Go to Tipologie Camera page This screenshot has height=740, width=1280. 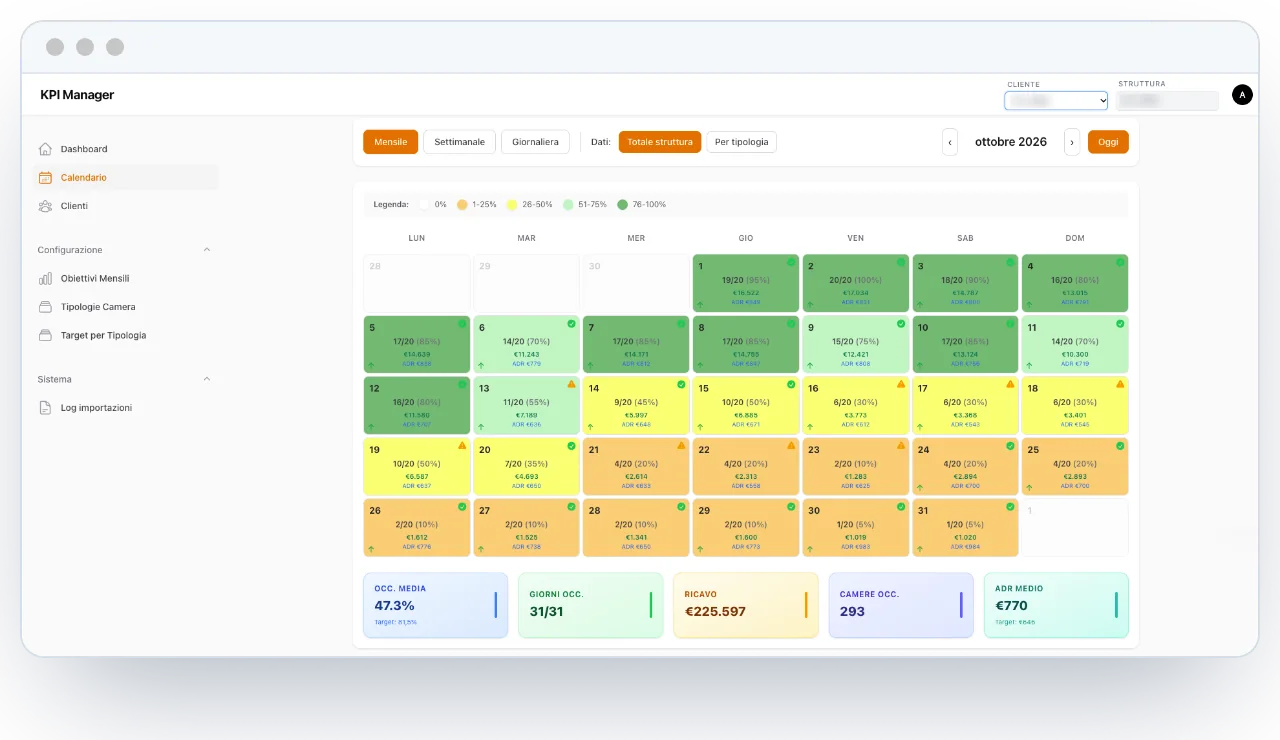(x=126, y=307)
